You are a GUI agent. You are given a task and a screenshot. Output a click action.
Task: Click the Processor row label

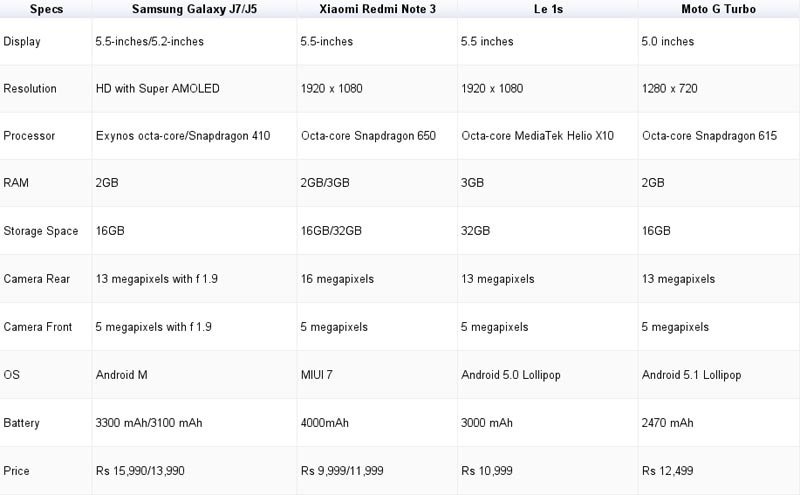point(29,136)
